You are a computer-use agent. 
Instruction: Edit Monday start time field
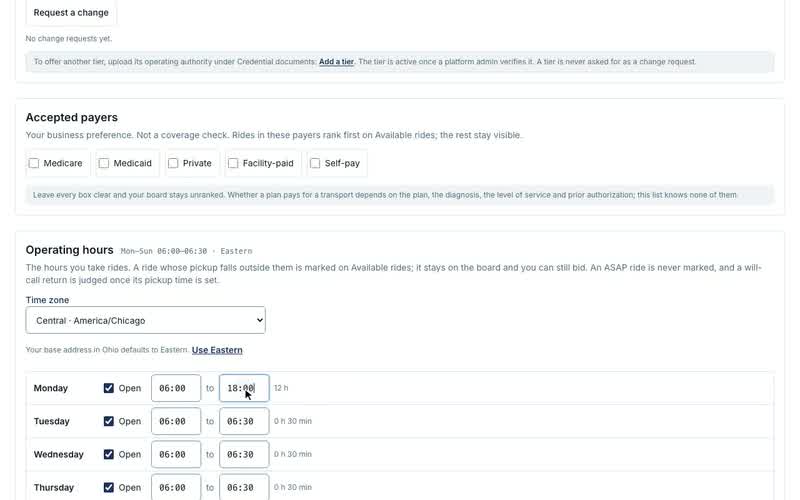click(176, 388)
